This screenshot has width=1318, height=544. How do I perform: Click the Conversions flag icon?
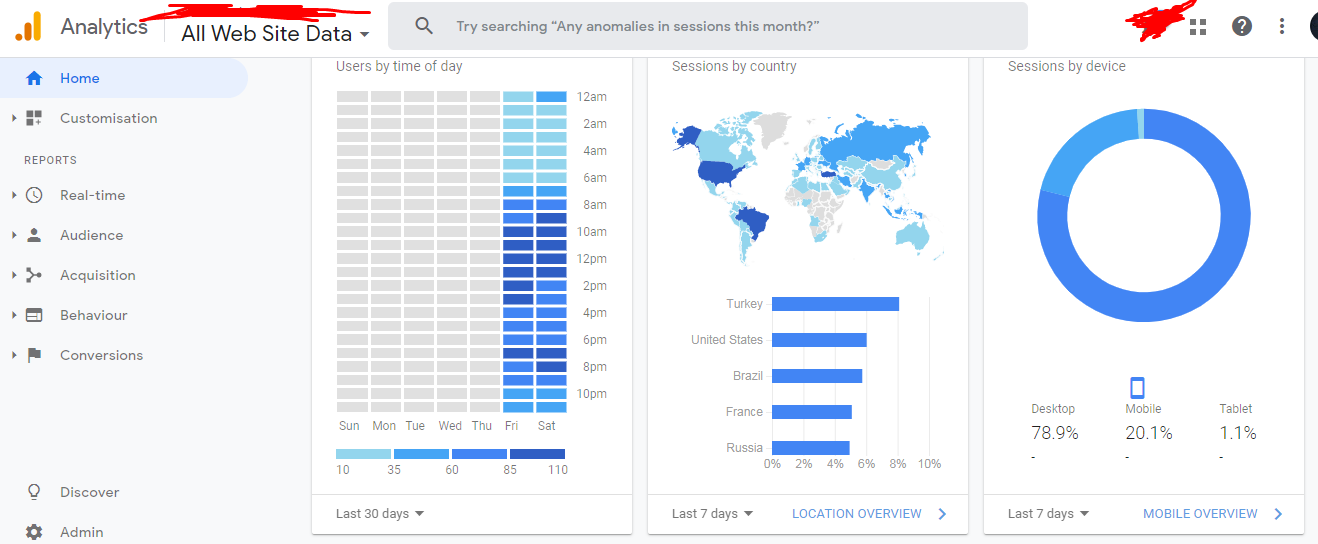(x=34, y=355)
